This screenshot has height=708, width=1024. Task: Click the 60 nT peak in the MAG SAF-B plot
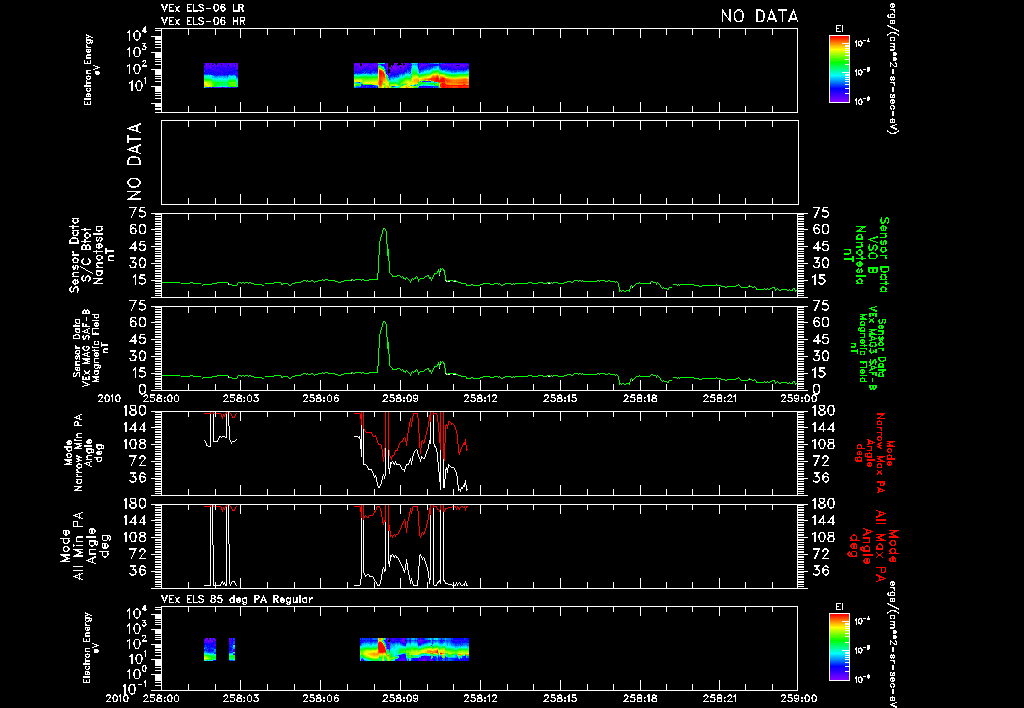tap(384, 323)
